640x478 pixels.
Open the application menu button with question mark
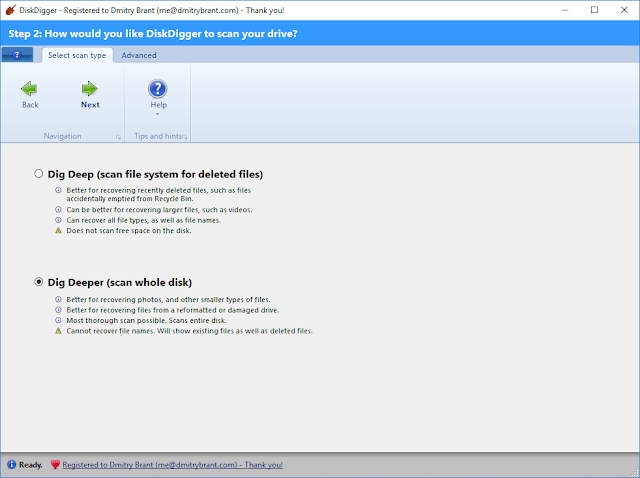tap(17, 55)
